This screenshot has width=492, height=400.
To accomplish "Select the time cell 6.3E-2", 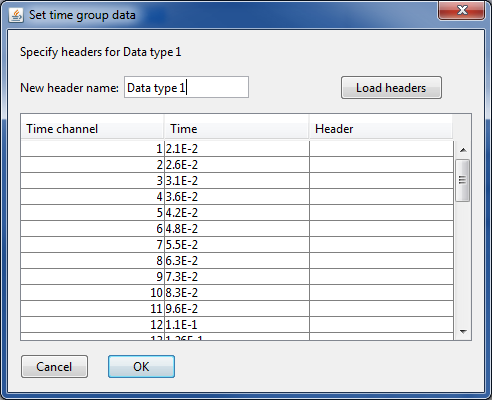I will tap(237, 261).
